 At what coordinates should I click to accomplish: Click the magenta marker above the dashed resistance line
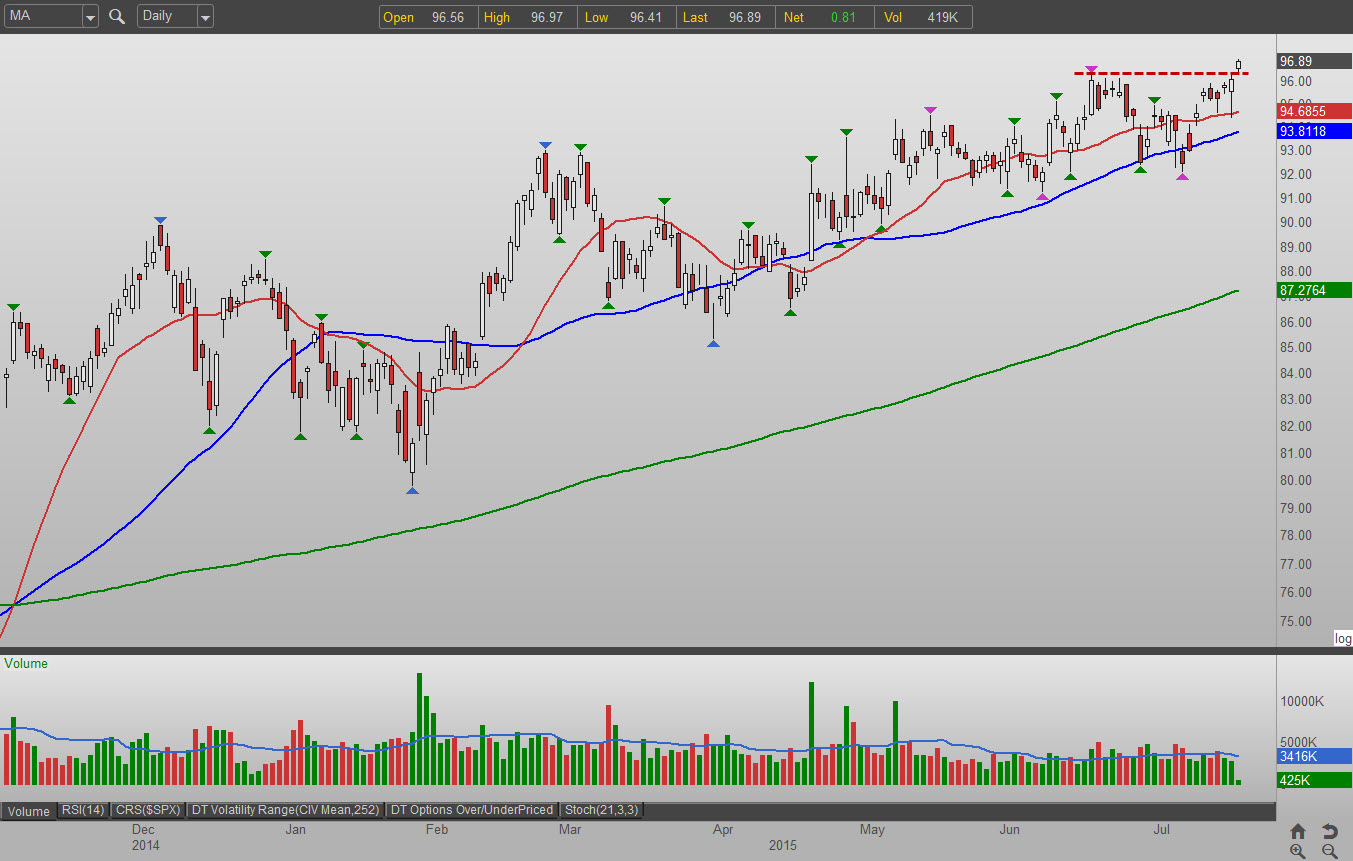1091,69
